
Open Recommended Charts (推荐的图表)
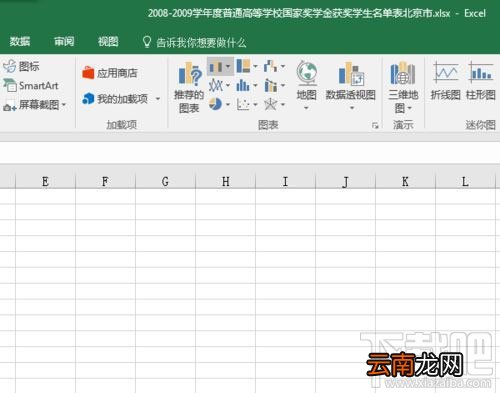(189, 88)
